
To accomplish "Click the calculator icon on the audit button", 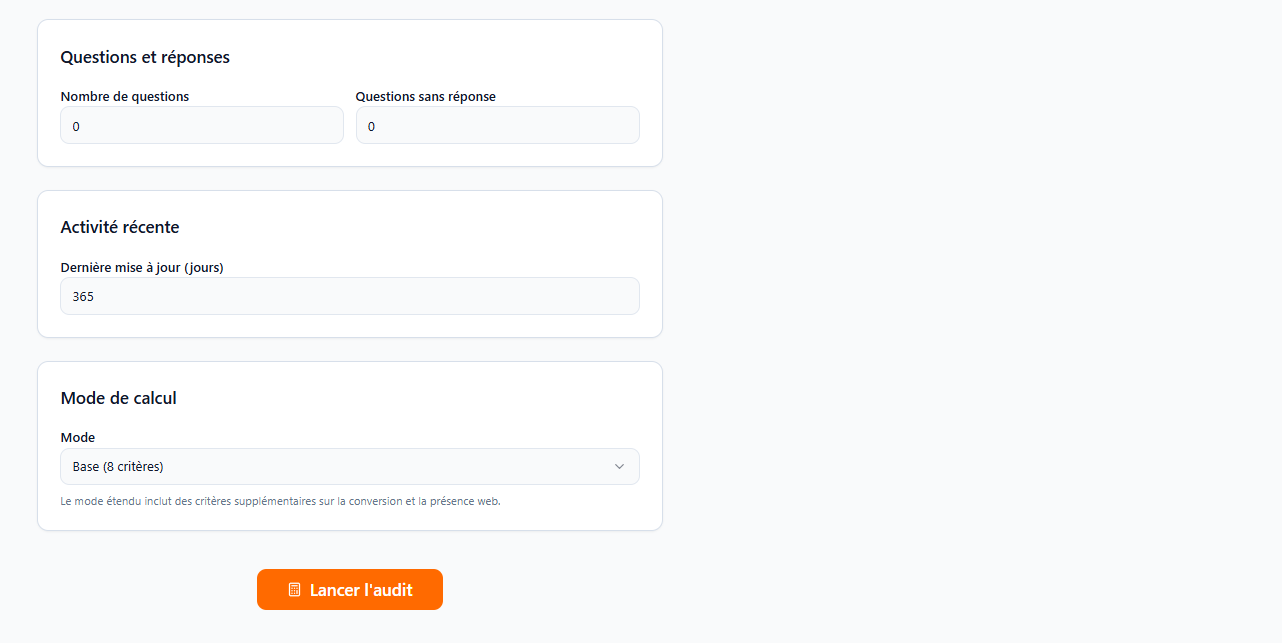I will click(294, 590).
